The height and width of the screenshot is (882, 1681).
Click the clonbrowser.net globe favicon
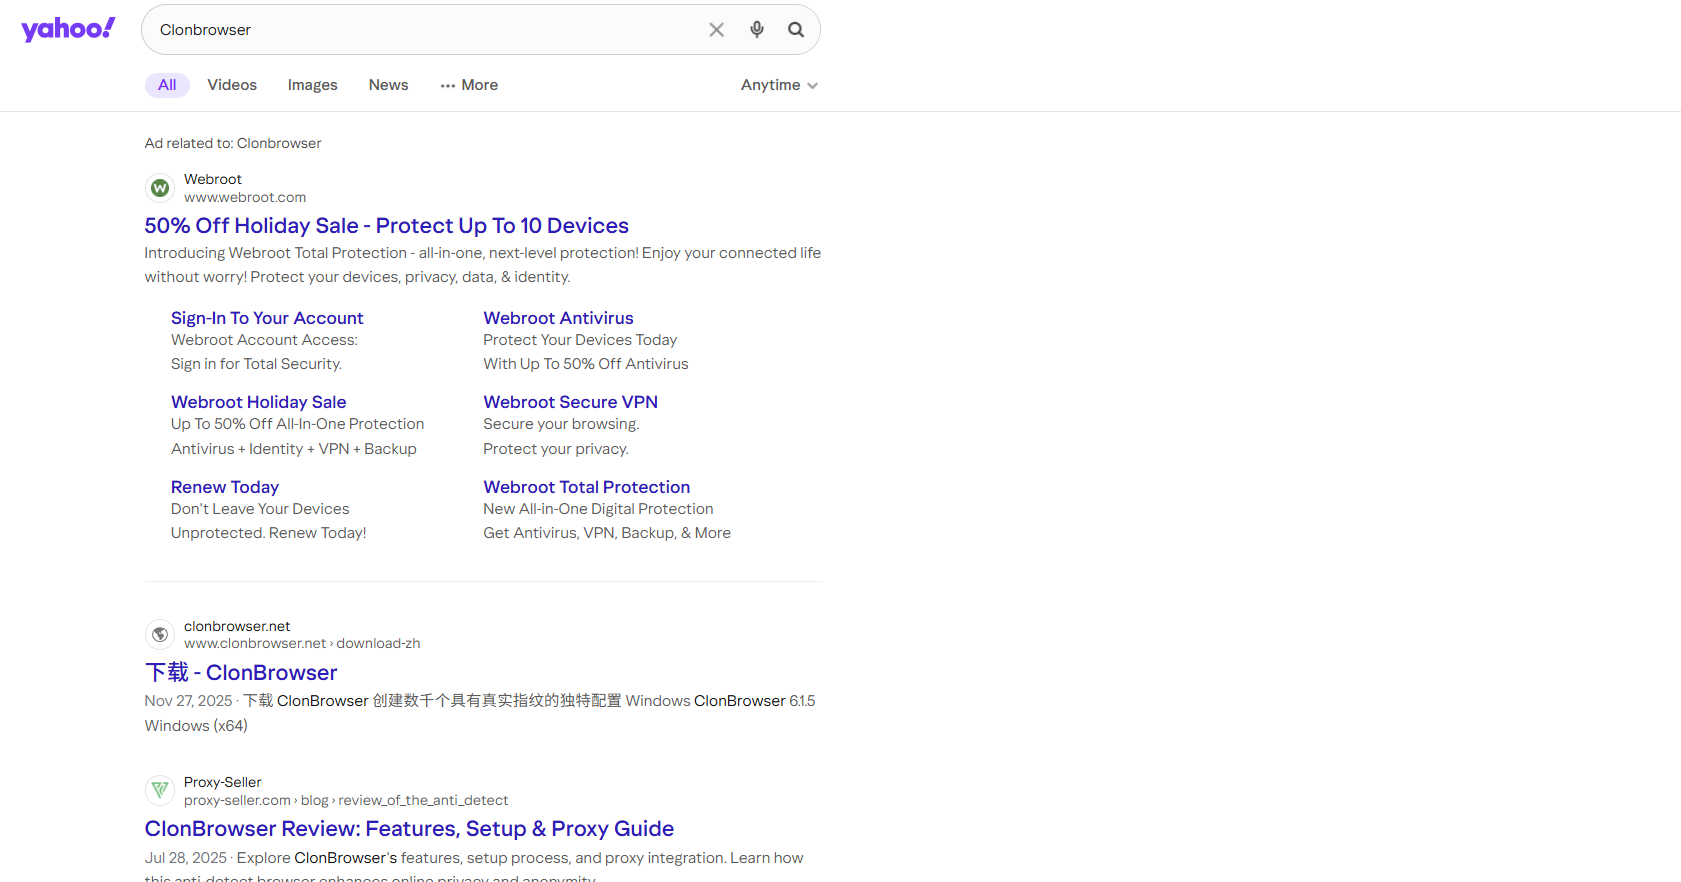(160, 635)
